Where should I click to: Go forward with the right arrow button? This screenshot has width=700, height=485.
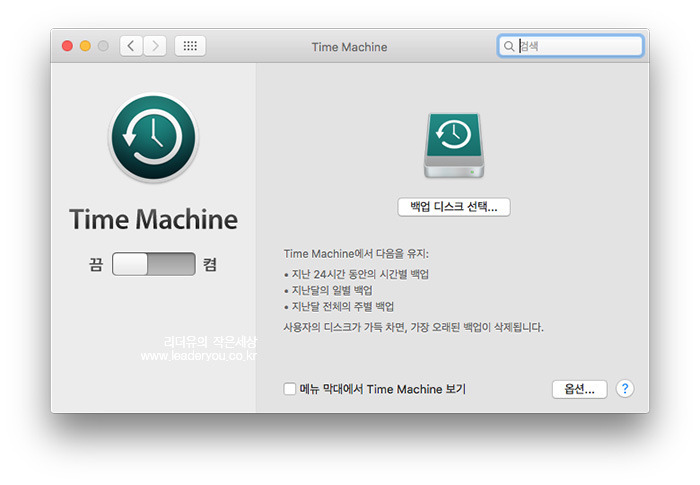click(x=155, y=46)
